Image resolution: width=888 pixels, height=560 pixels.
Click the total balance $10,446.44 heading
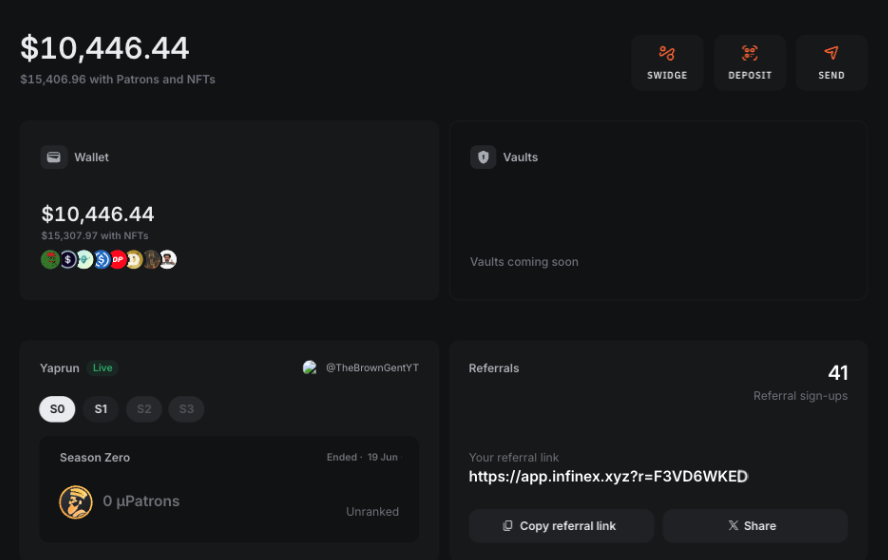coord(105,48)
